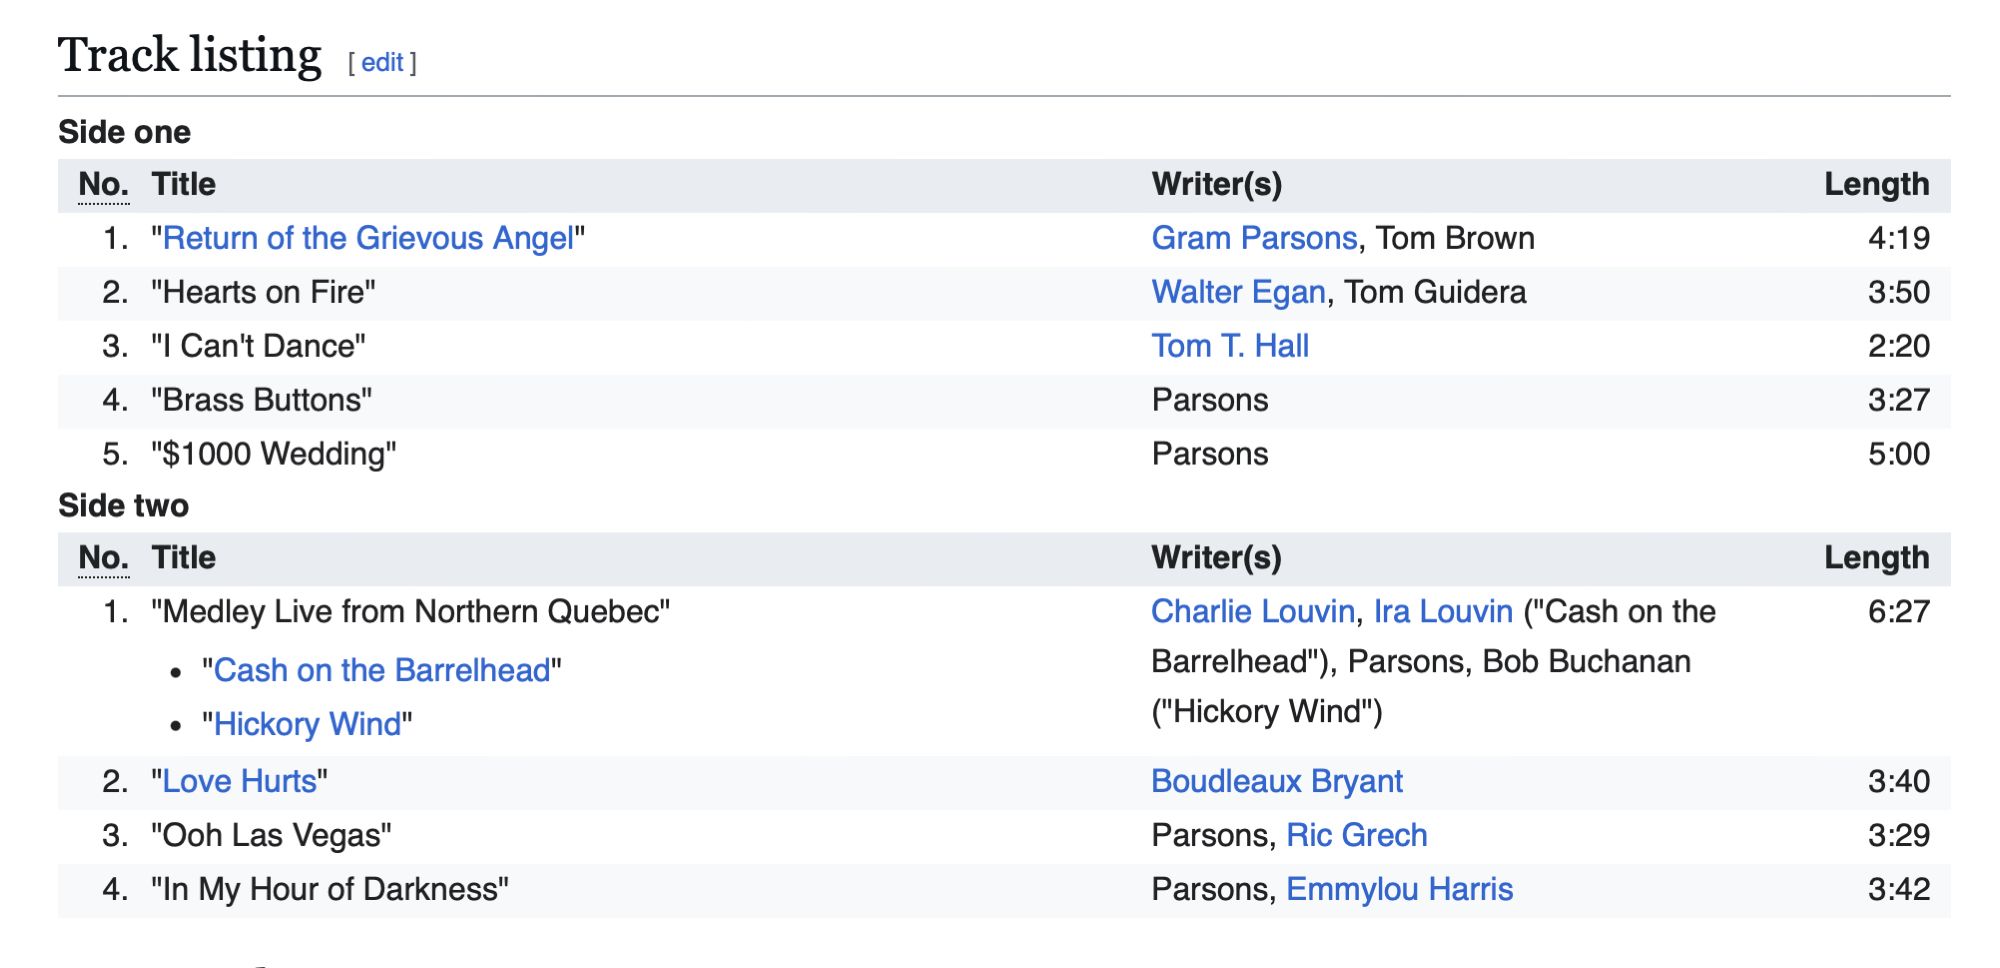Click the 6:27 medley length value

(1898, 611)
